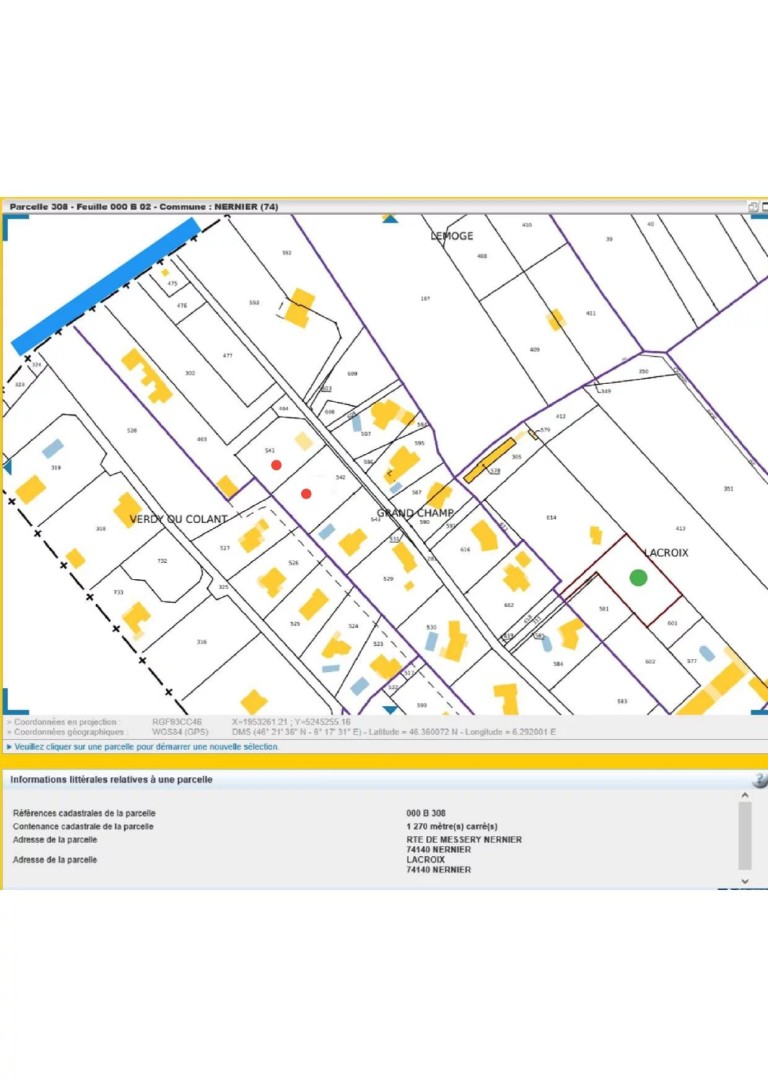Pan the map west with left arrow
Viewport: 768px width, 1087px height.
pyautogui.click(x=7, y=466)
